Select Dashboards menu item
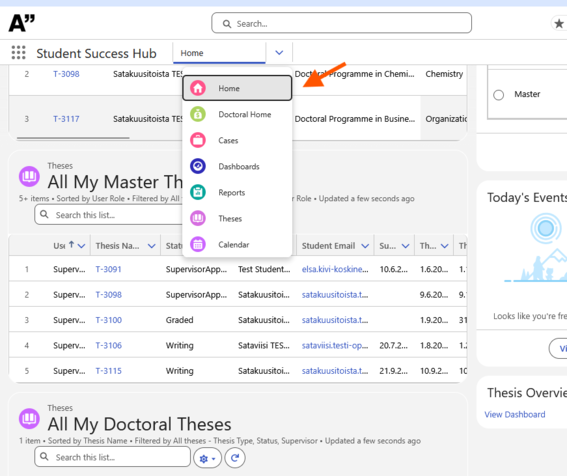567x476 pixels. point(237,166)
